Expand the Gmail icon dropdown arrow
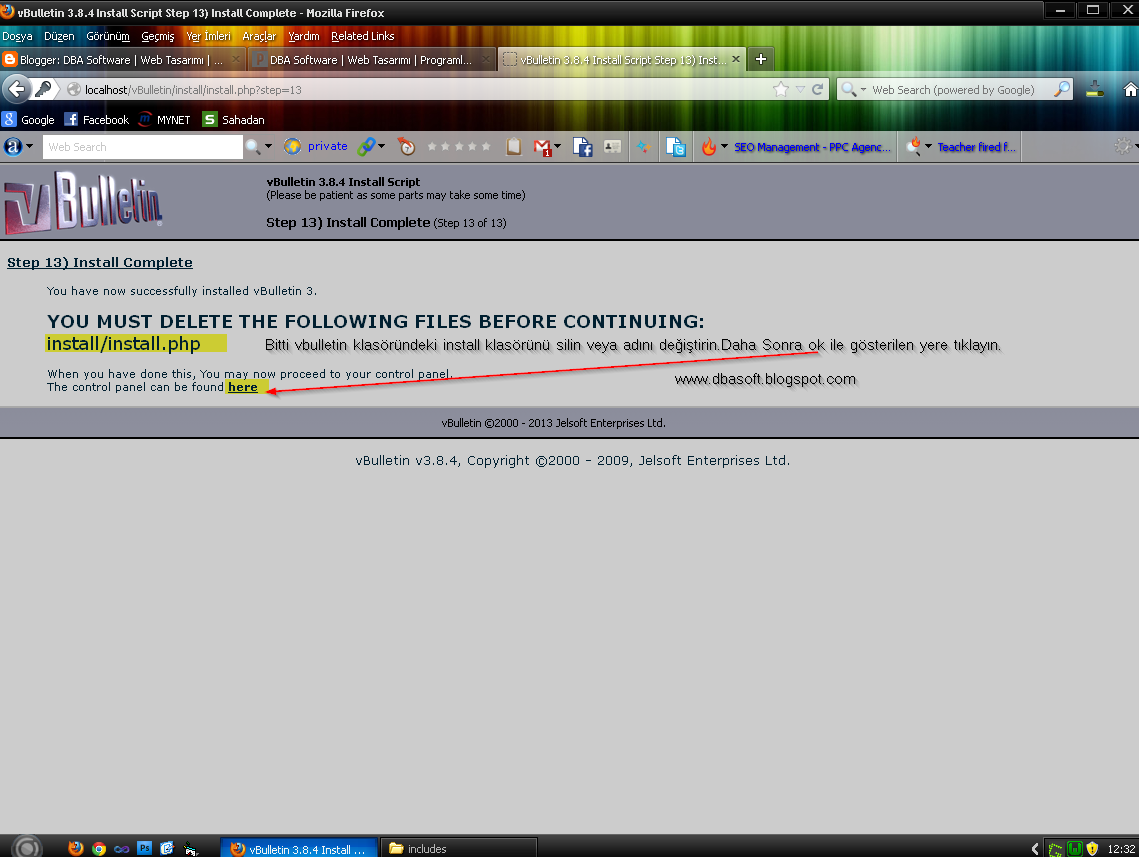Viewport: 1139px width, 857px height. [557, 147]
